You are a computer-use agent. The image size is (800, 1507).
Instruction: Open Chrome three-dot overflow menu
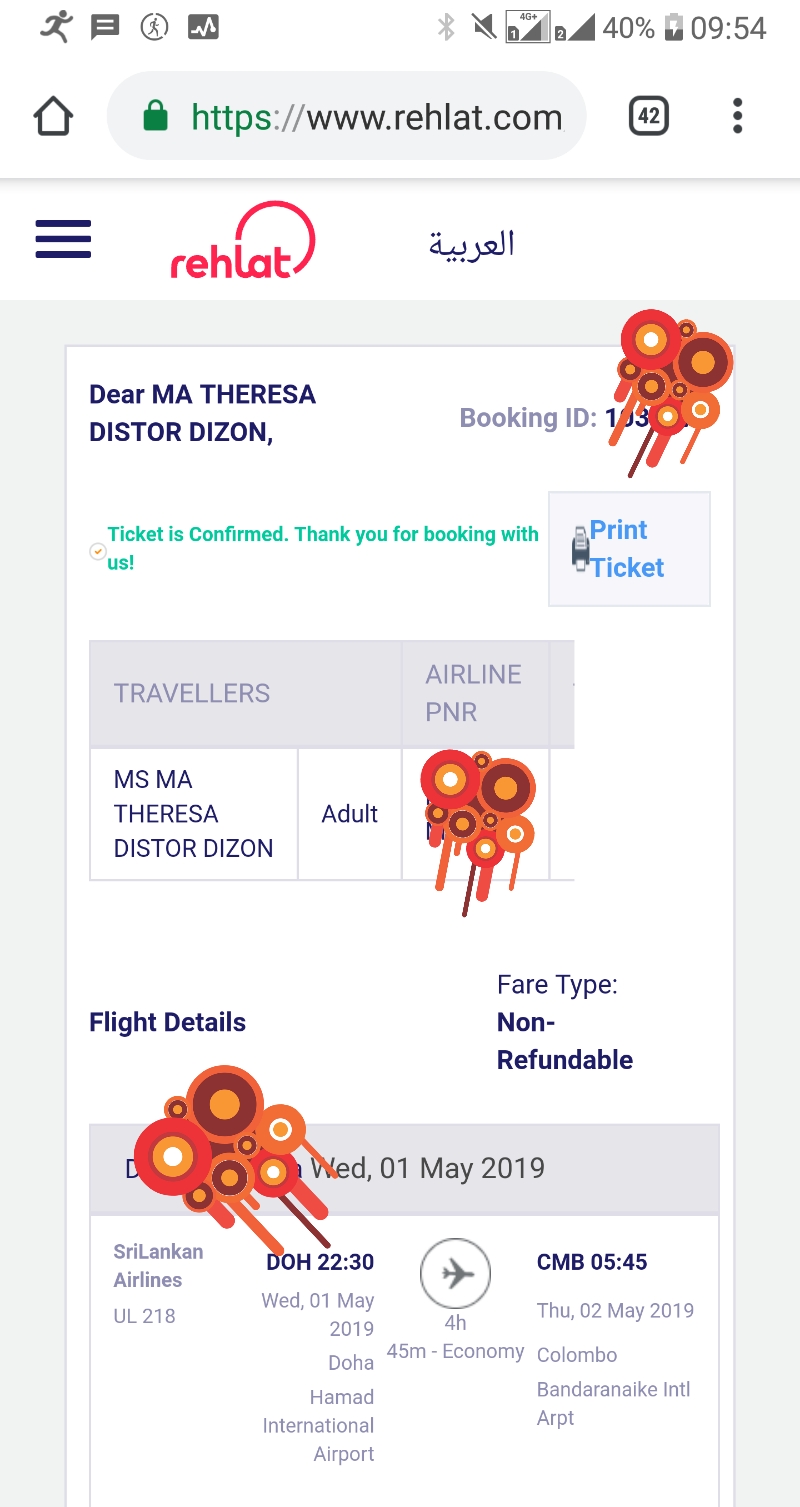point(737,117)
